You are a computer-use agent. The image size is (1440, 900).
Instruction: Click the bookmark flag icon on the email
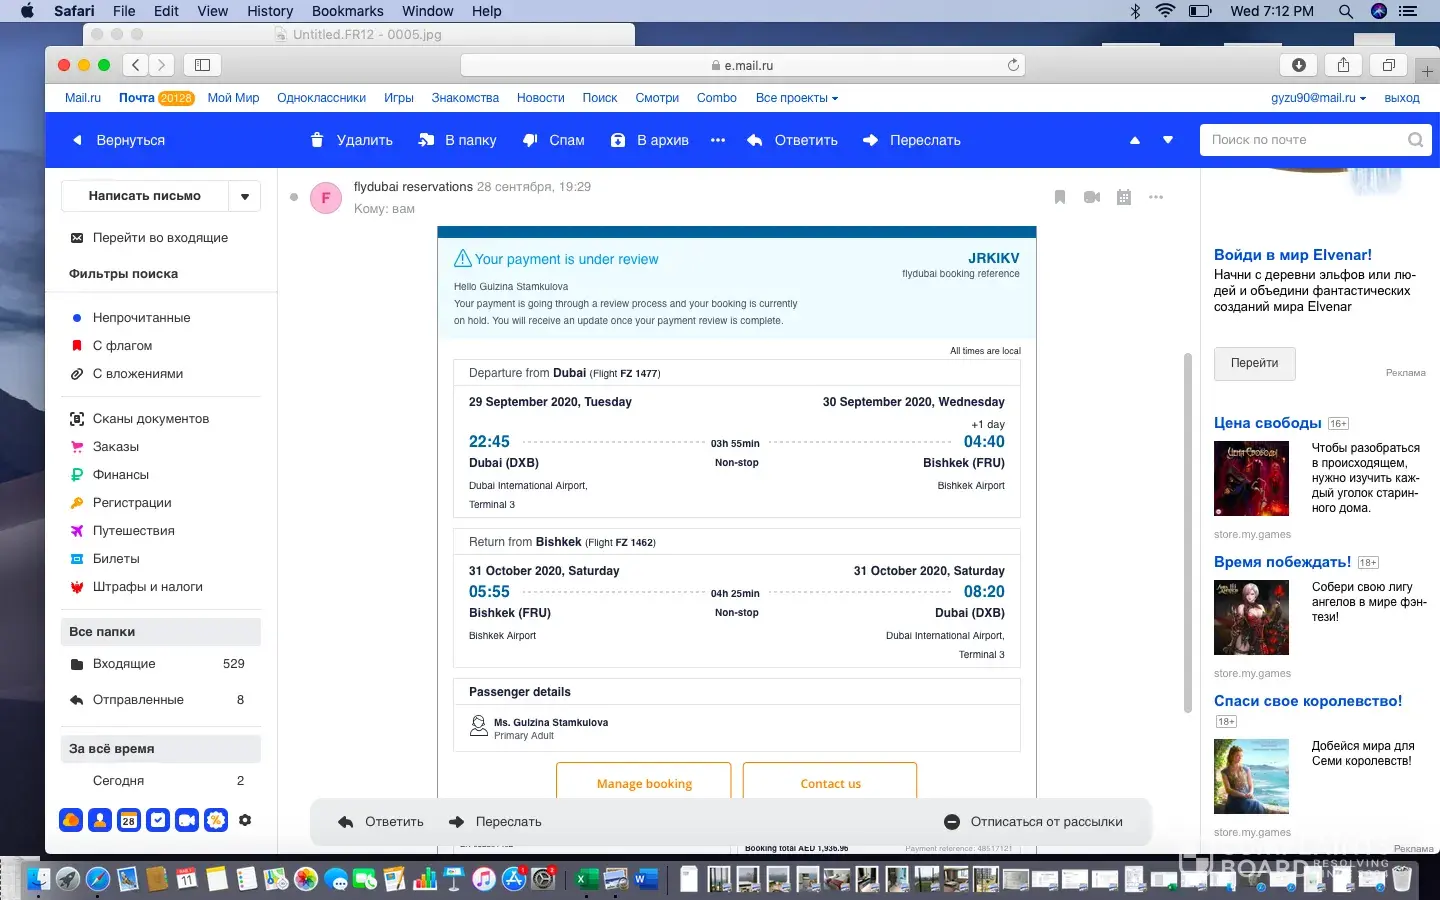pos(1060,197)
